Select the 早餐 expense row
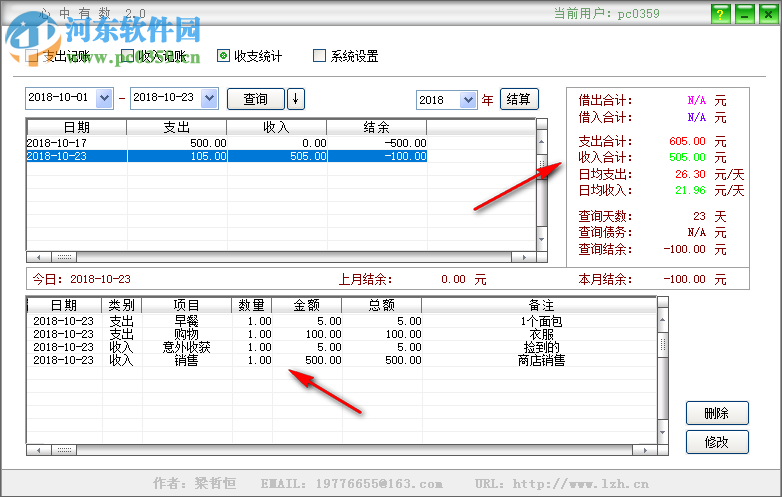This screenshot has width=782, height=497. (x=342, y=321)
